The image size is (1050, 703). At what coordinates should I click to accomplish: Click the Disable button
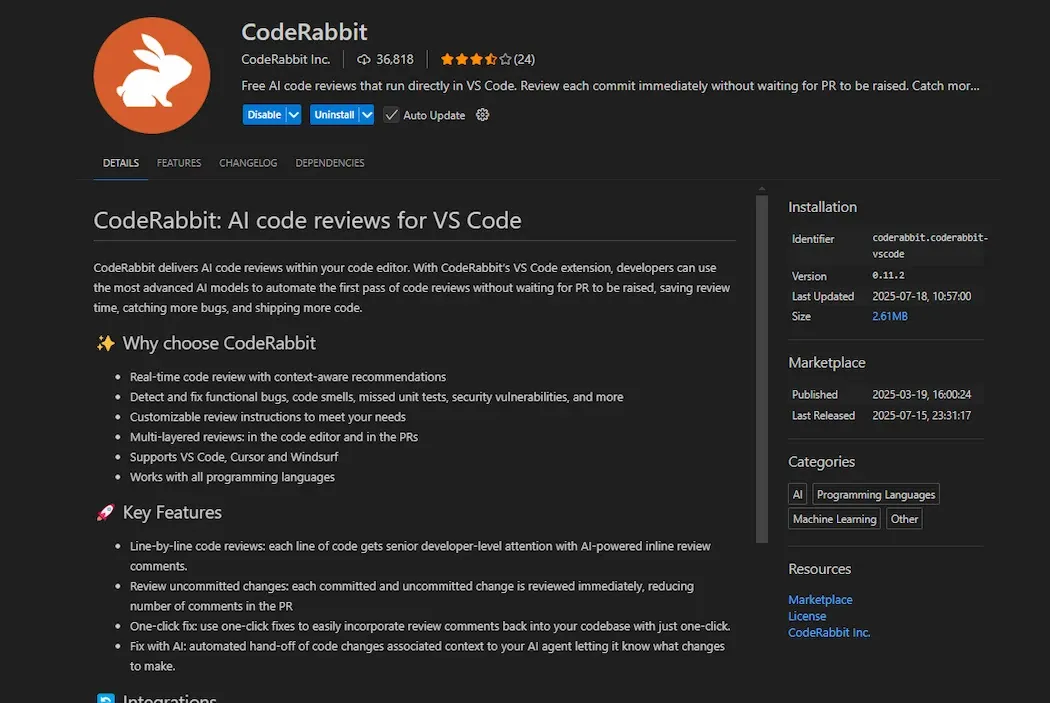[x=264, y=115]
